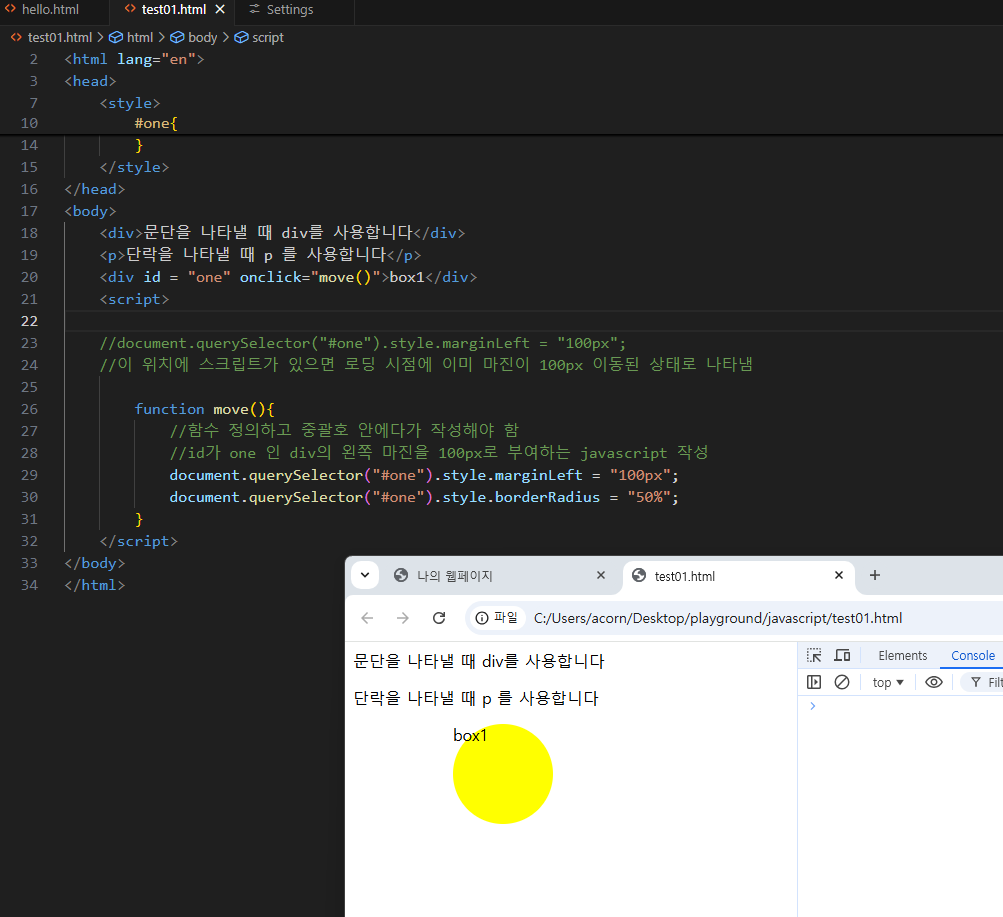
Task: Reload the browser page
Action: [x=439, y=618]
